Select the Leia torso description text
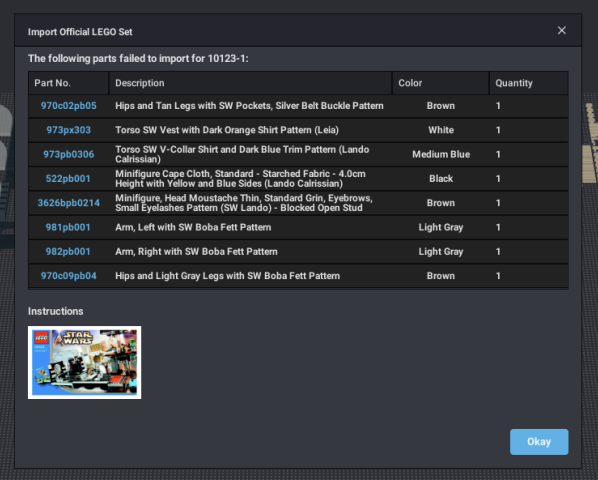This screenshot has width=598, height=480. pos(227,130)
